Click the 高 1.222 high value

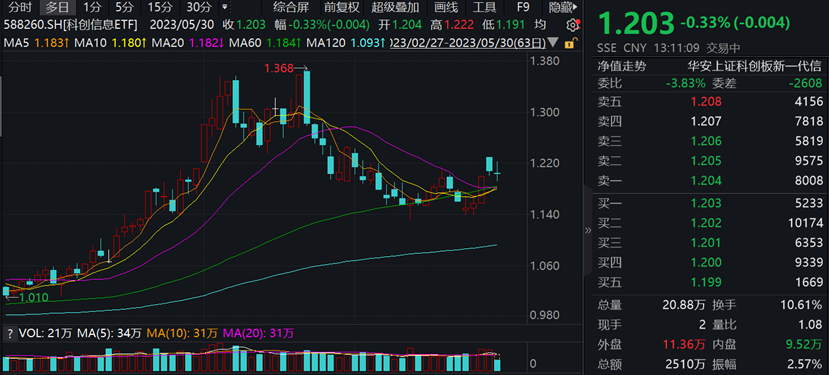coord(451,25)
